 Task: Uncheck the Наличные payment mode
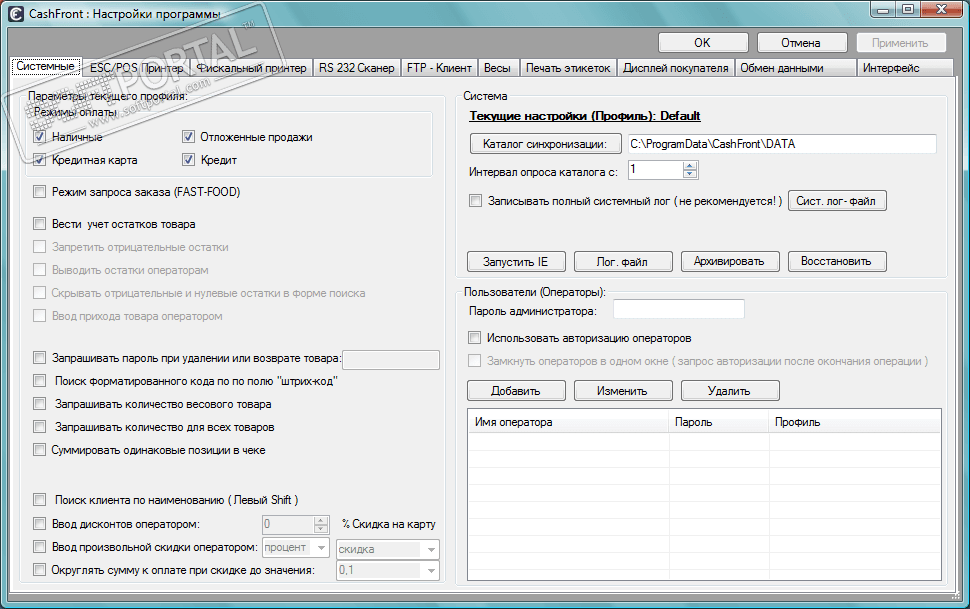pos(40,137)
